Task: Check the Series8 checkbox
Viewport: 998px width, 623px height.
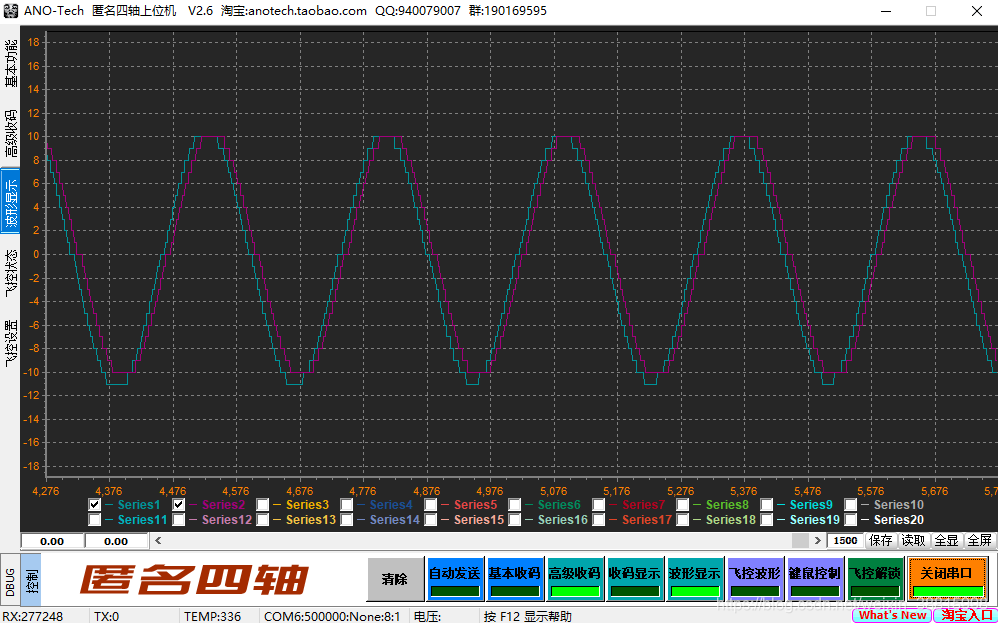Action: 682,505
